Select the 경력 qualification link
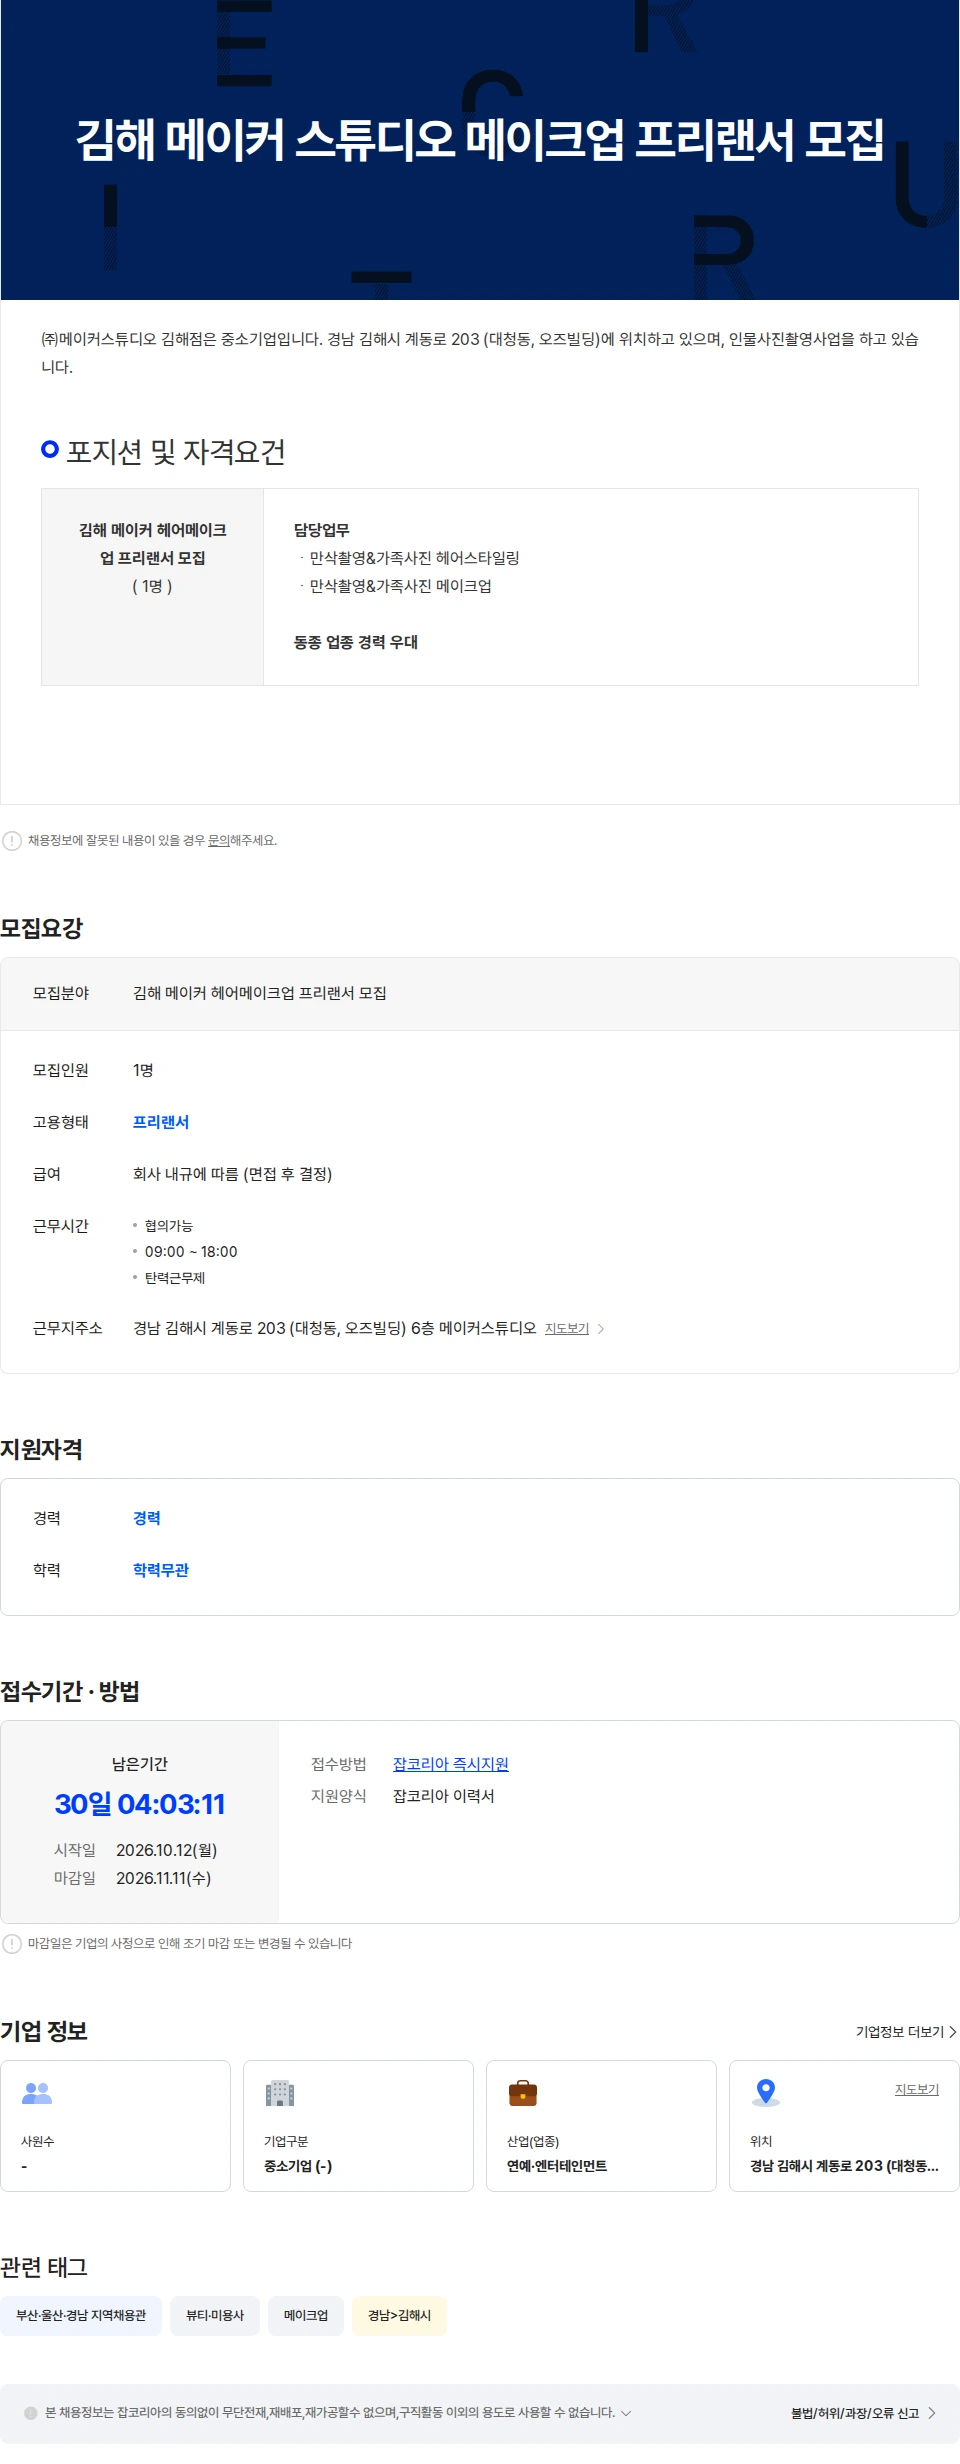This screenshot has height=2464, width=960. [147, 1518]
